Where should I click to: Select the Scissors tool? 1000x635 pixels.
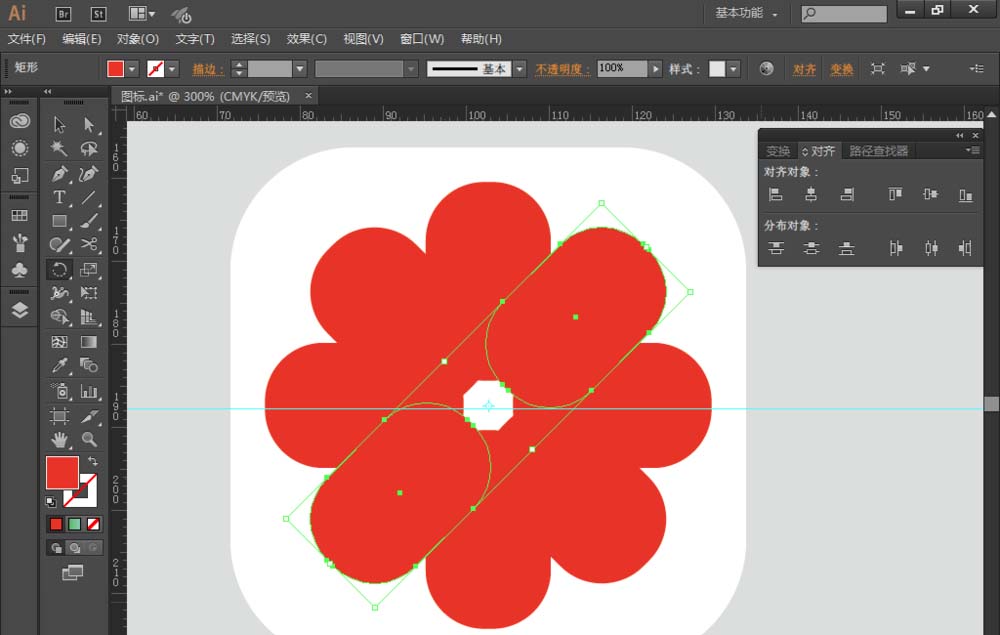click(89, 245)
